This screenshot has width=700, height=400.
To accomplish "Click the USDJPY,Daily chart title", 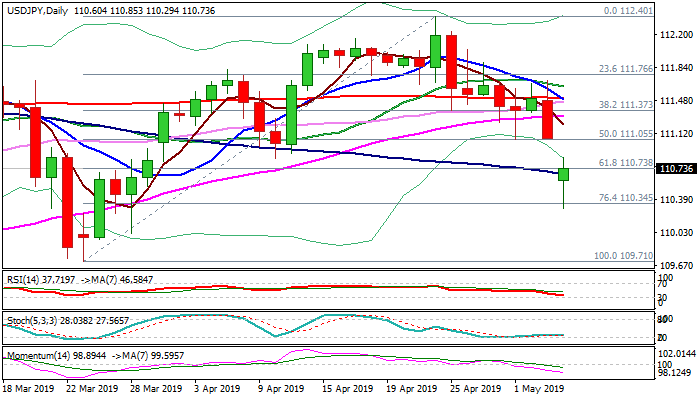I will (x=38, y=7).
